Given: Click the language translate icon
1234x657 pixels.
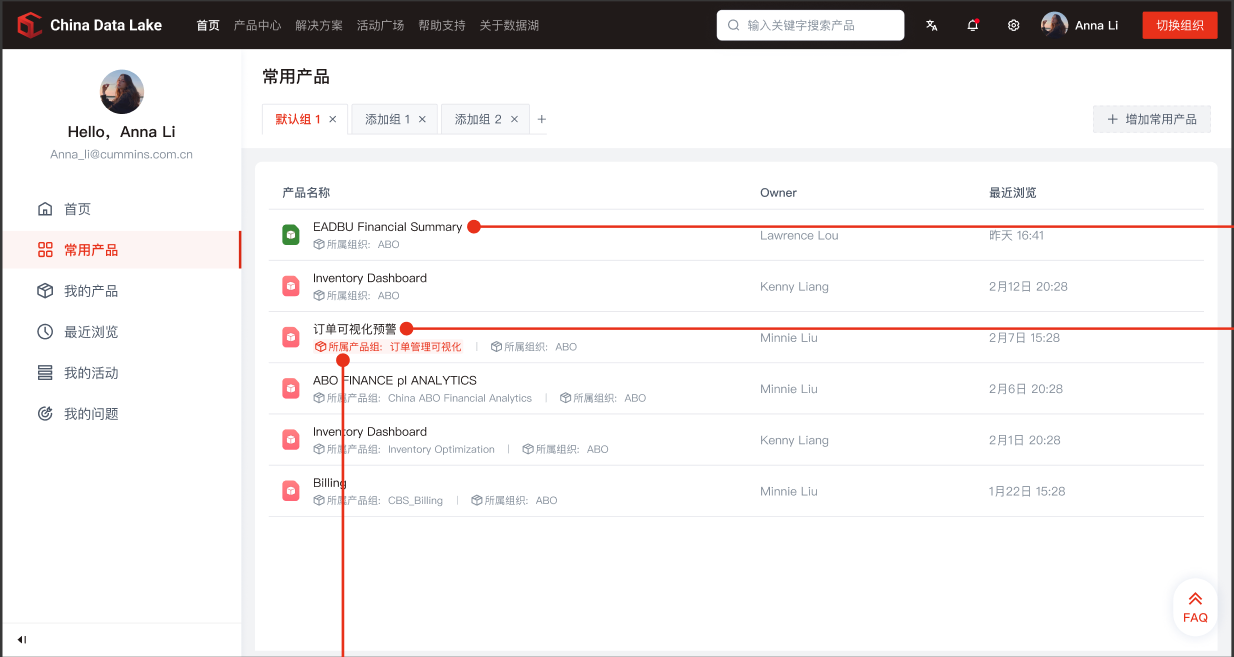Looking at the screenshot, I should 932,25.
